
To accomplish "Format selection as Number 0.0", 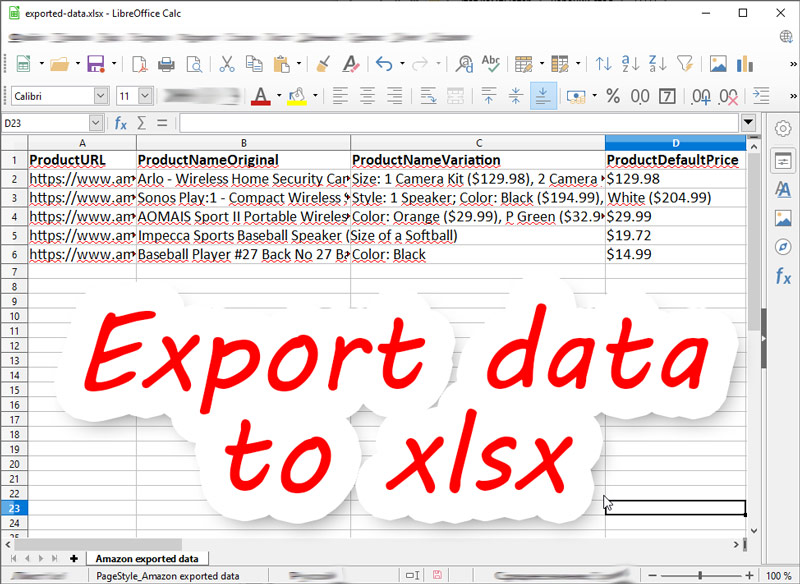I will pos(640,96).
